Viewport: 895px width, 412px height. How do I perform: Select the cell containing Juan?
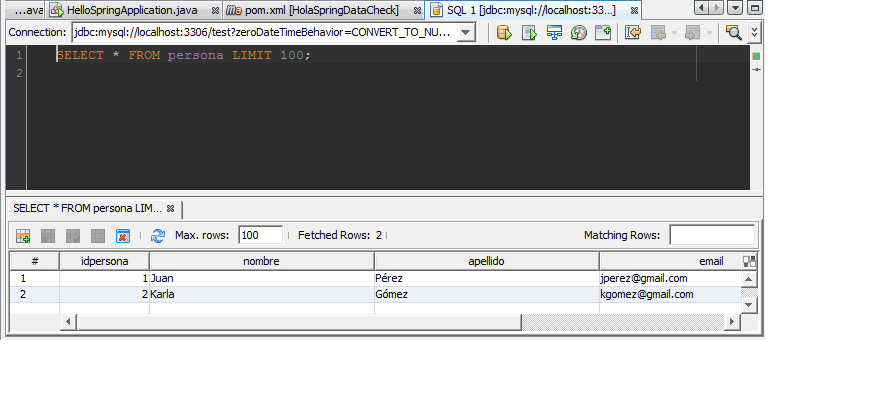(261, 278)
